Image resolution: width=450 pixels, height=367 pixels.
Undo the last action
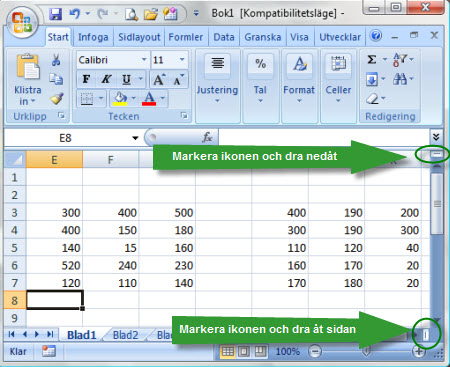click(75, 14)
